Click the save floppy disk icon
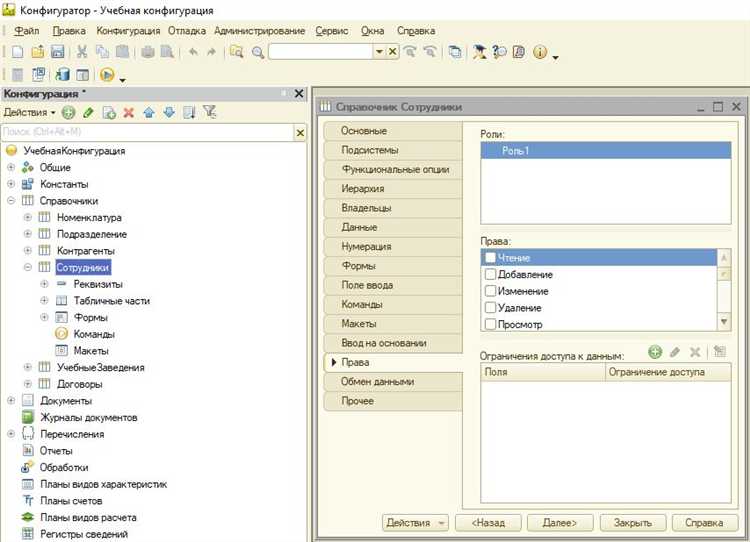Viewport: 750px width, 542px height. [57, 51]
